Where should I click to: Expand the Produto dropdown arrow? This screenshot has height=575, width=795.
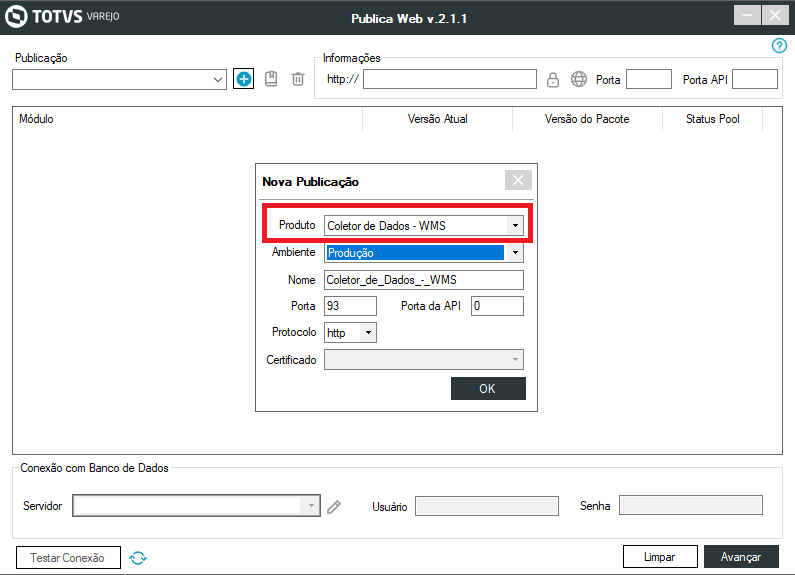pos(515,226)
